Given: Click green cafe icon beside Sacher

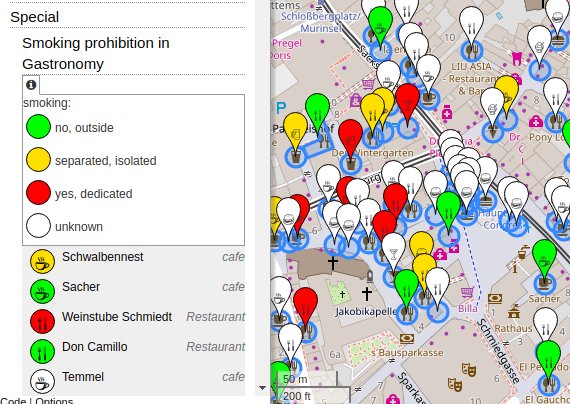Looking at the screenshot, I should (42, 292).
